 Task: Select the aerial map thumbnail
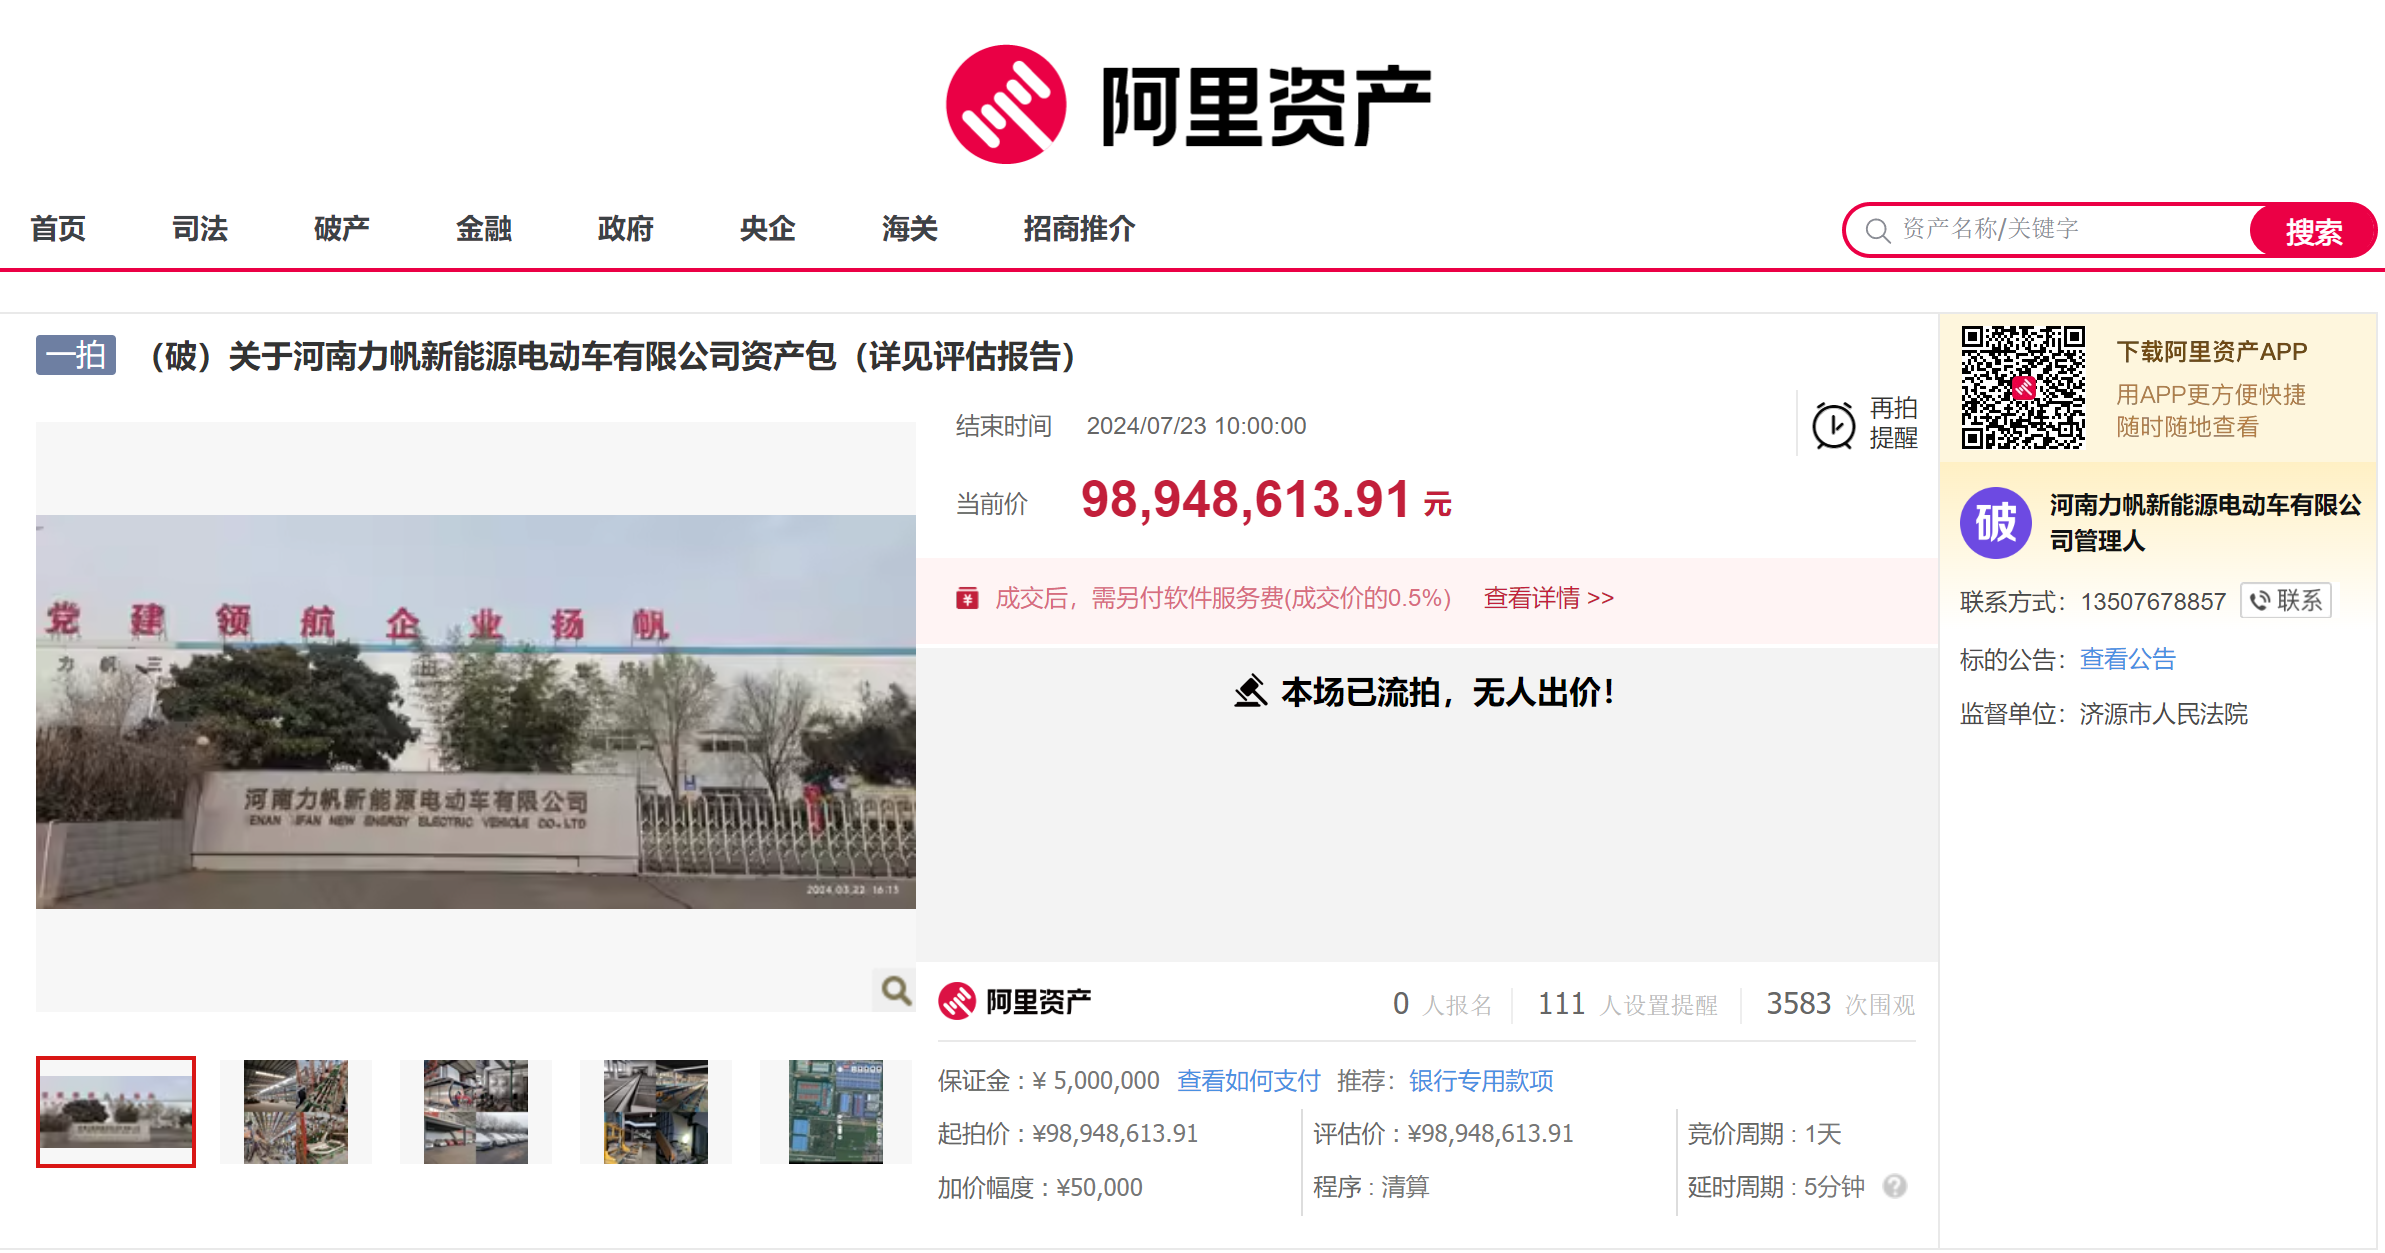pyautogui.click(x=836, y=1111)
